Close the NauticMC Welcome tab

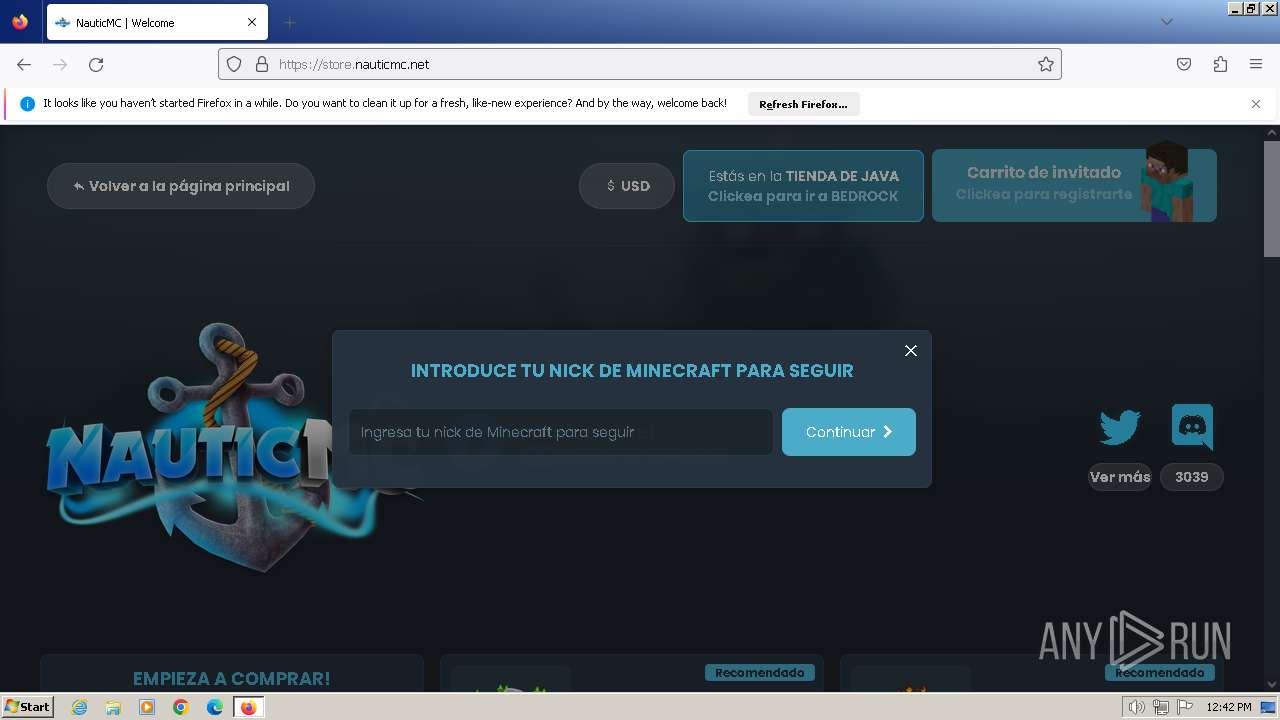(252, 22)
